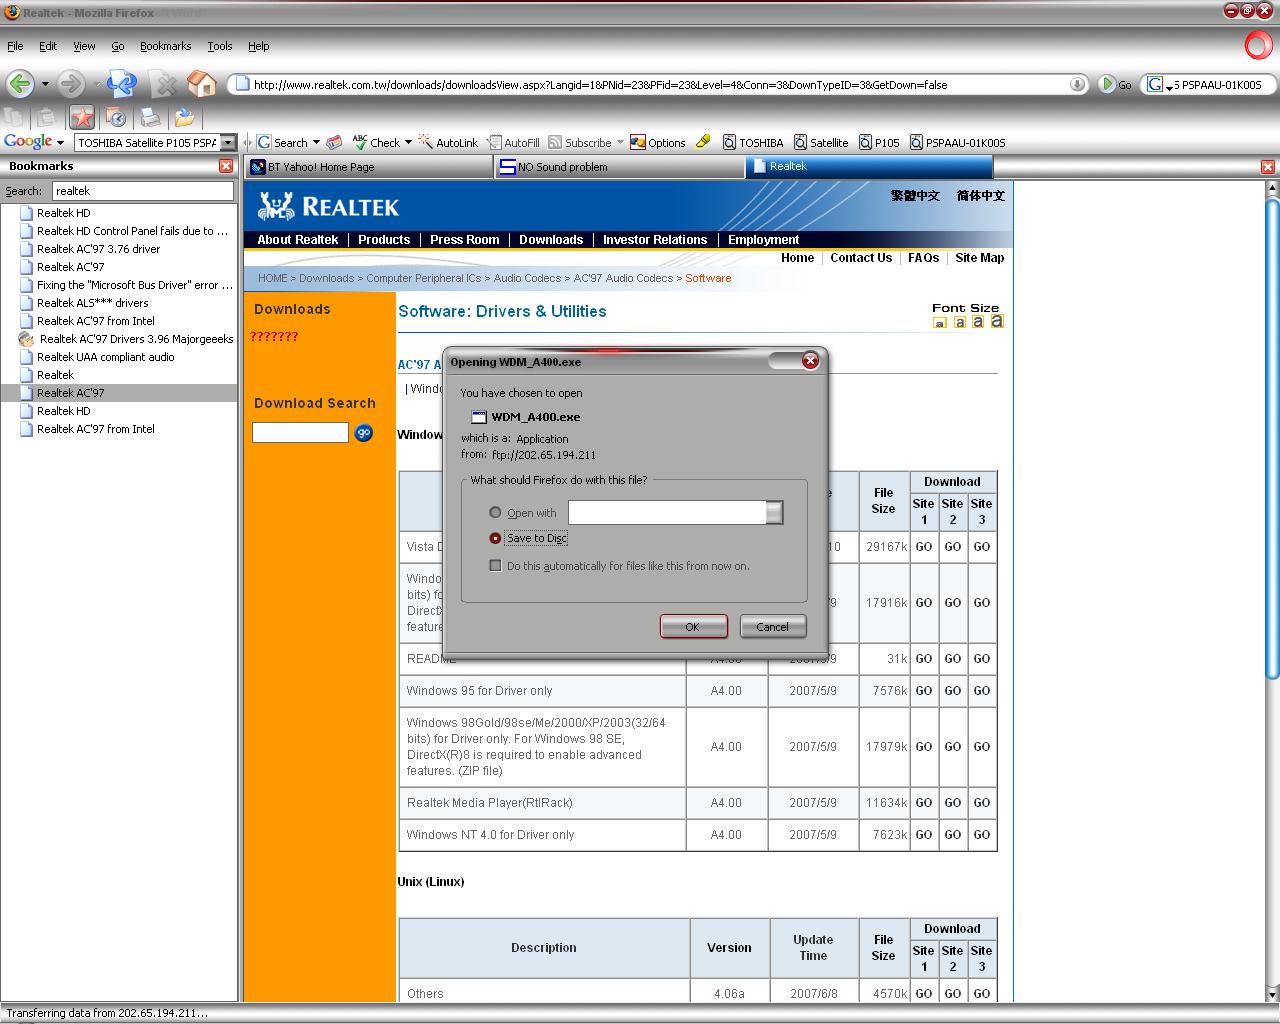Viewport: 1280px width, 1024px height.
Task: Open the Realtek ALS*** drivers bookmark
Action: 92,303
